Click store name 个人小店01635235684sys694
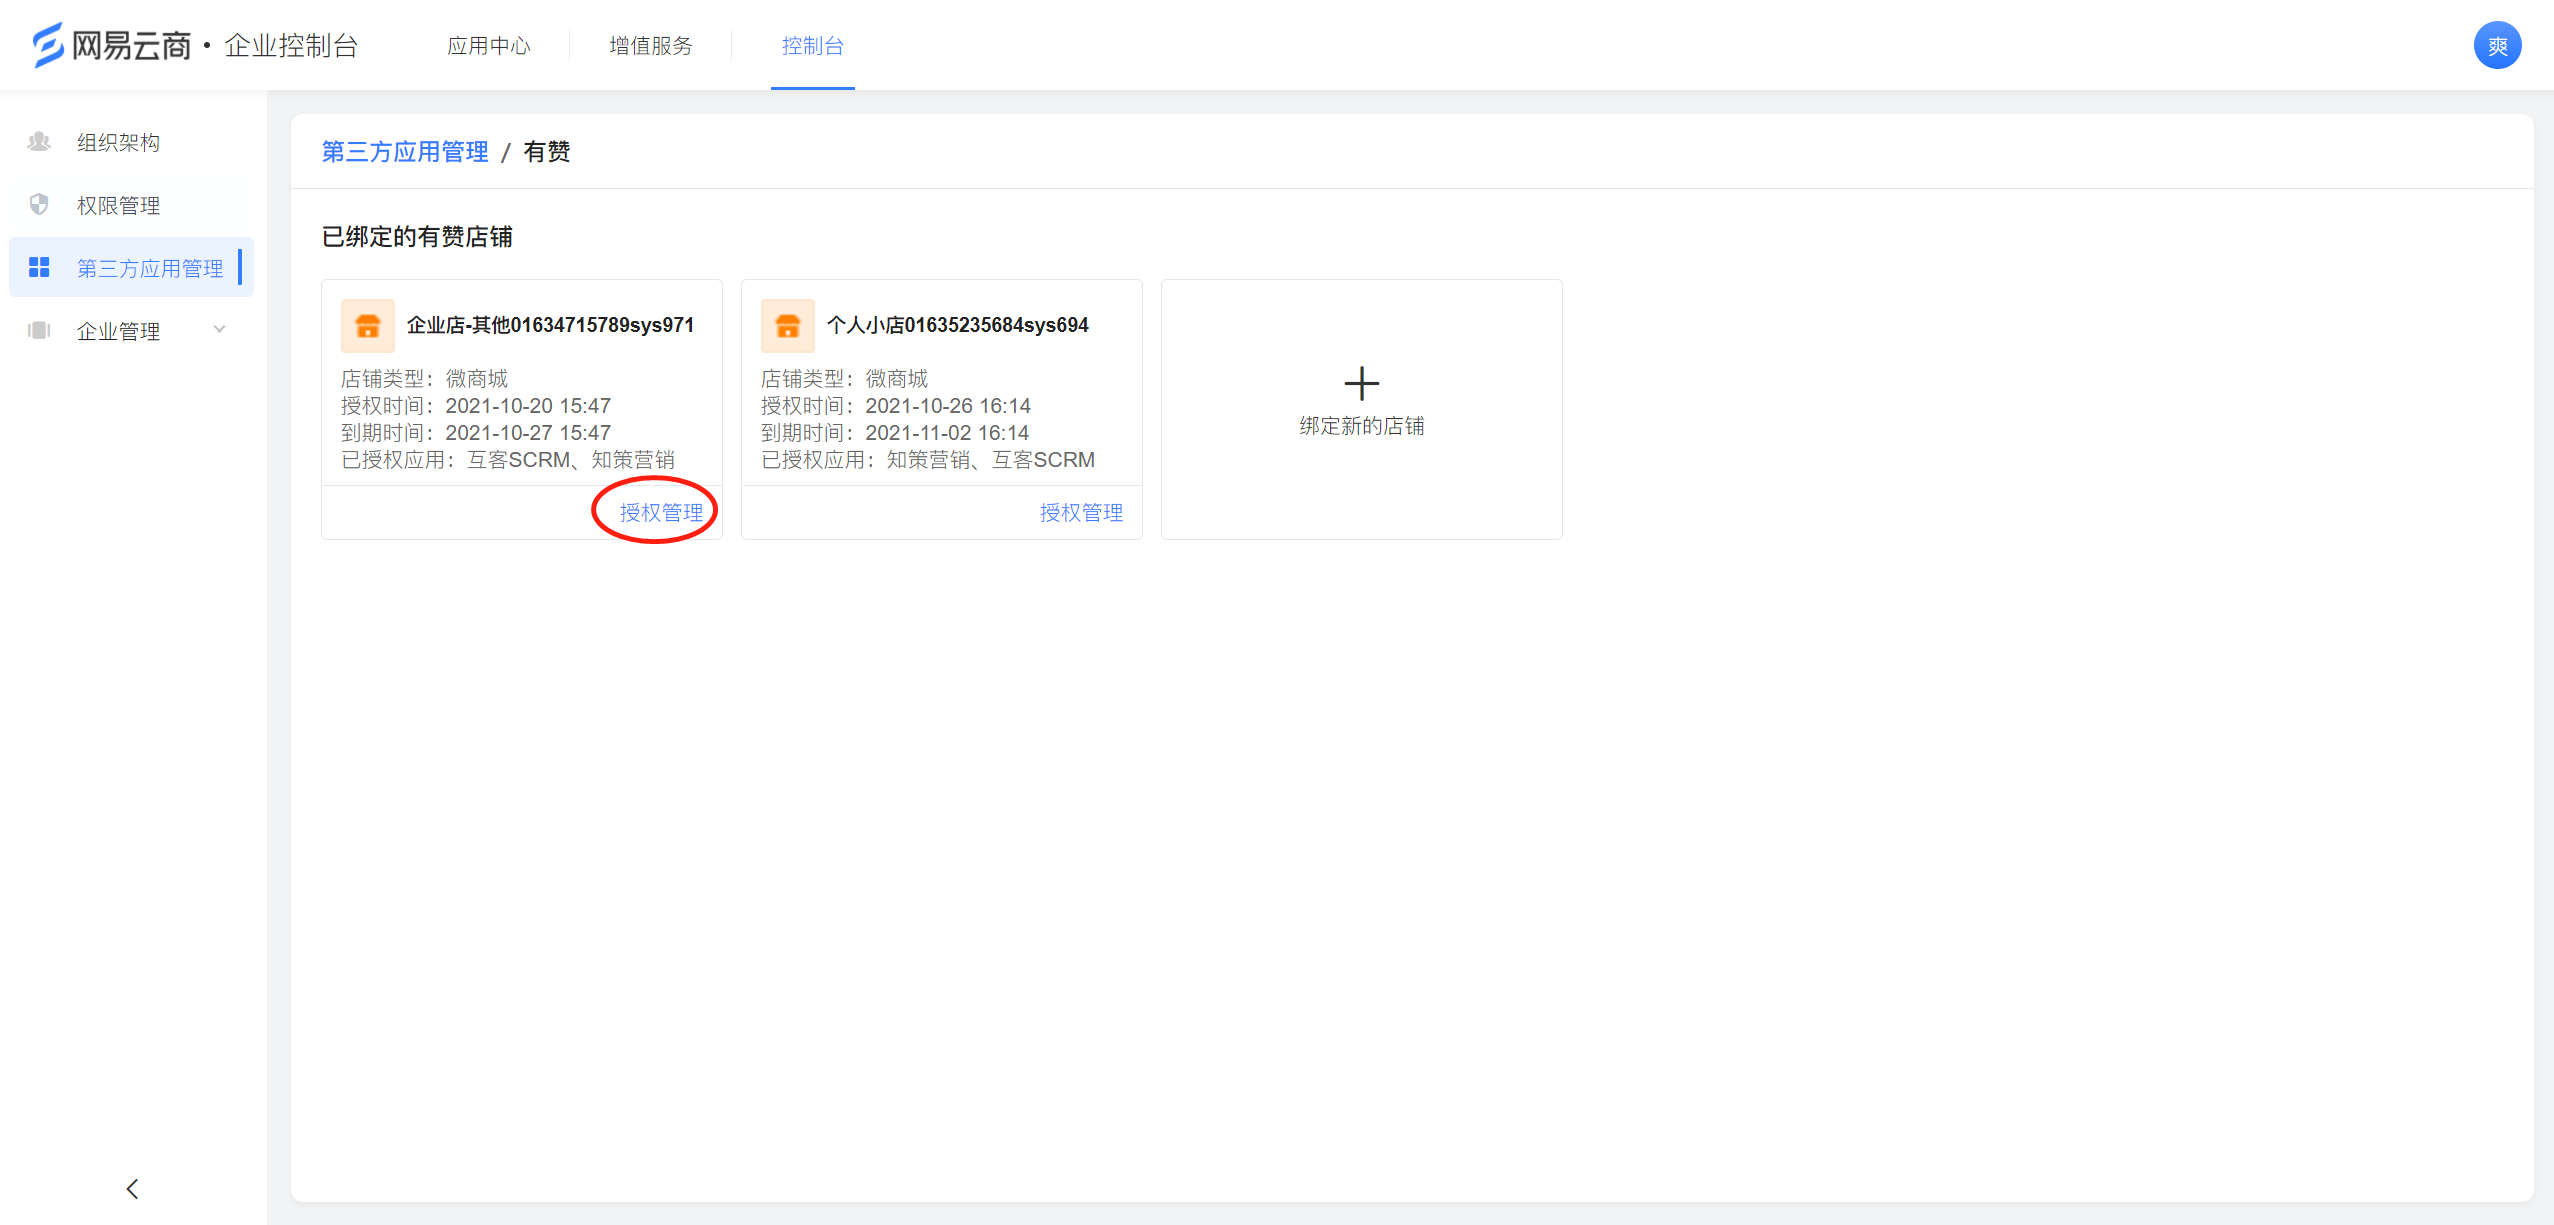 (957, 325)
